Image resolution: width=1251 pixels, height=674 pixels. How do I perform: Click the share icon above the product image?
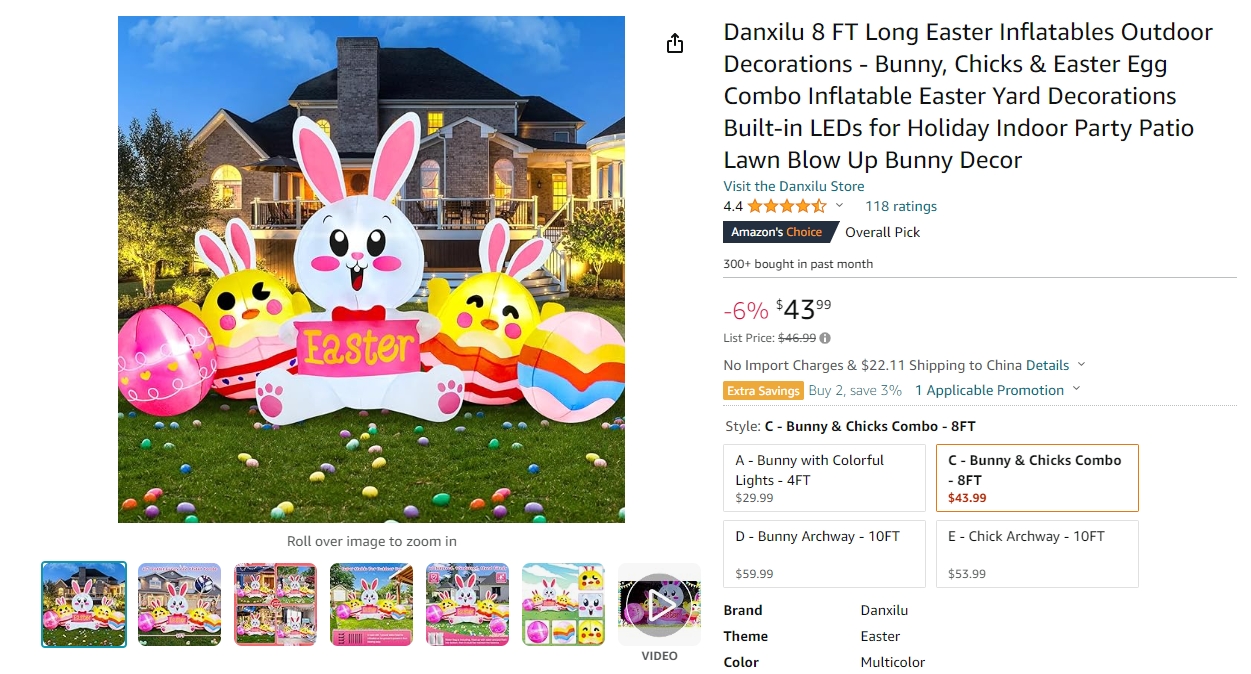click(675, 43)
